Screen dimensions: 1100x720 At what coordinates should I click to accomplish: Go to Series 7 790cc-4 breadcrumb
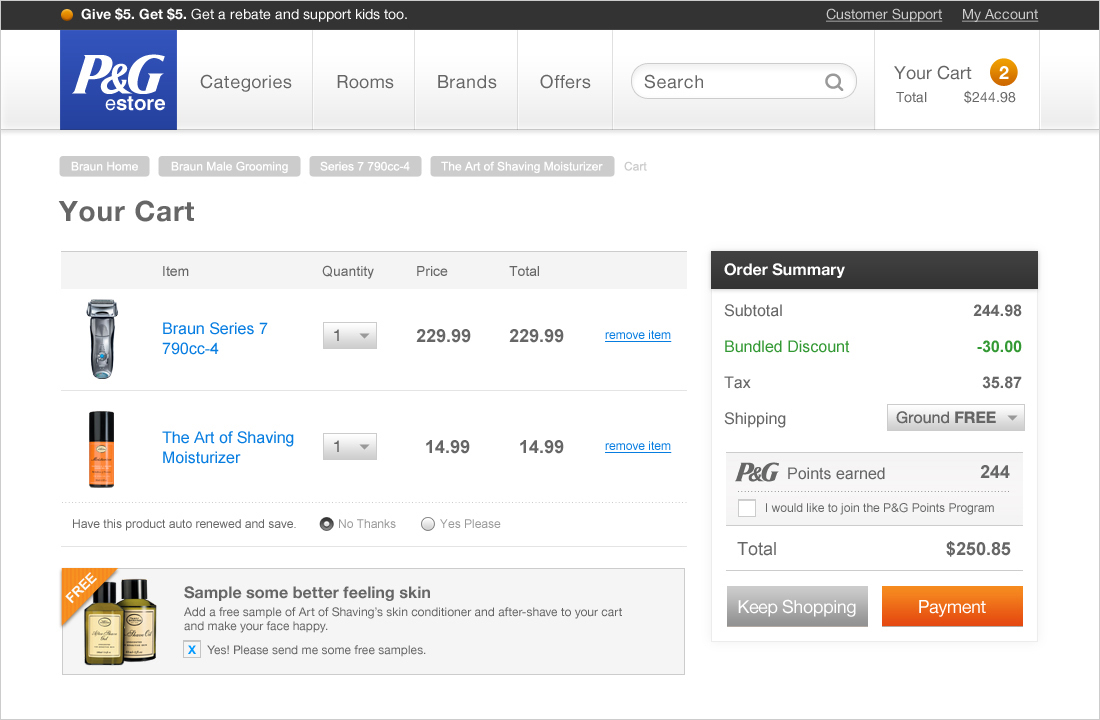pos(365,166)
